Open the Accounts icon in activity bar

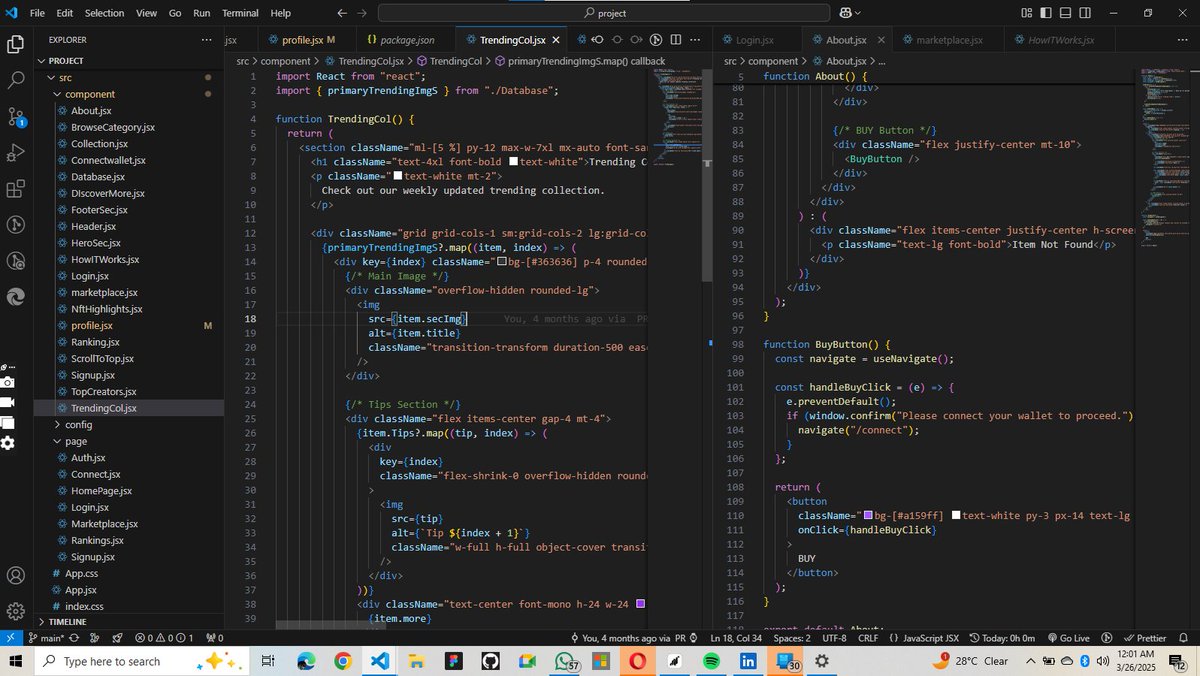16,576
